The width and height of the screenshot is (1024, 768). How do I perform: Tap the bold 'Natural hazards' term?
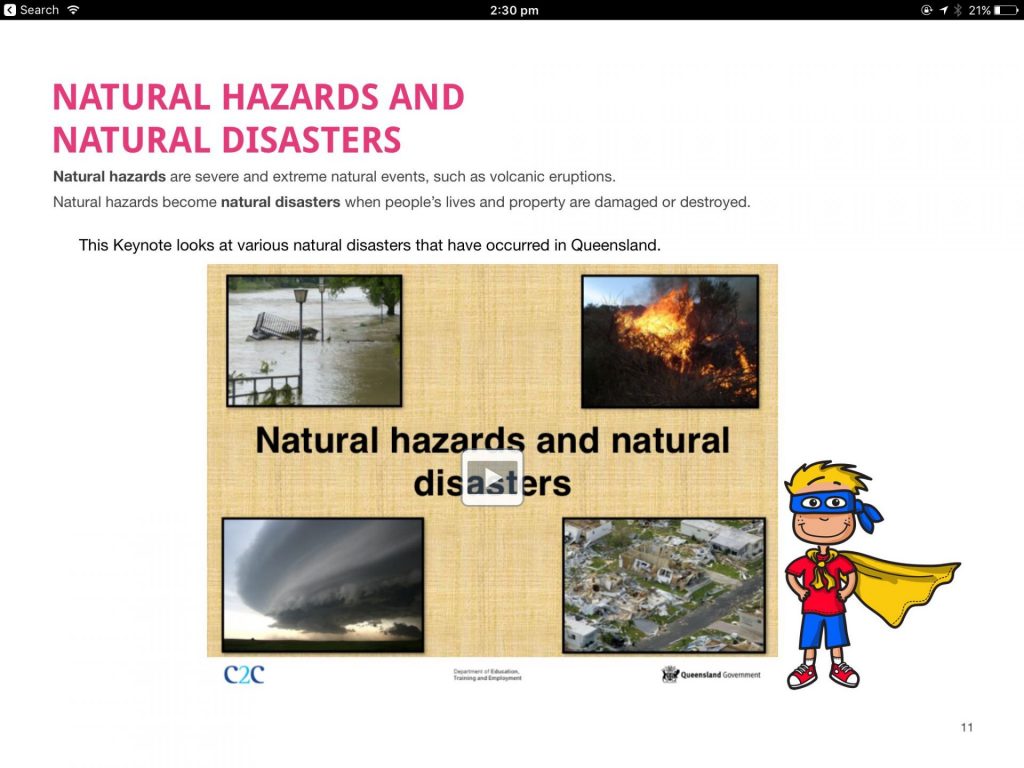pos(109,176)
